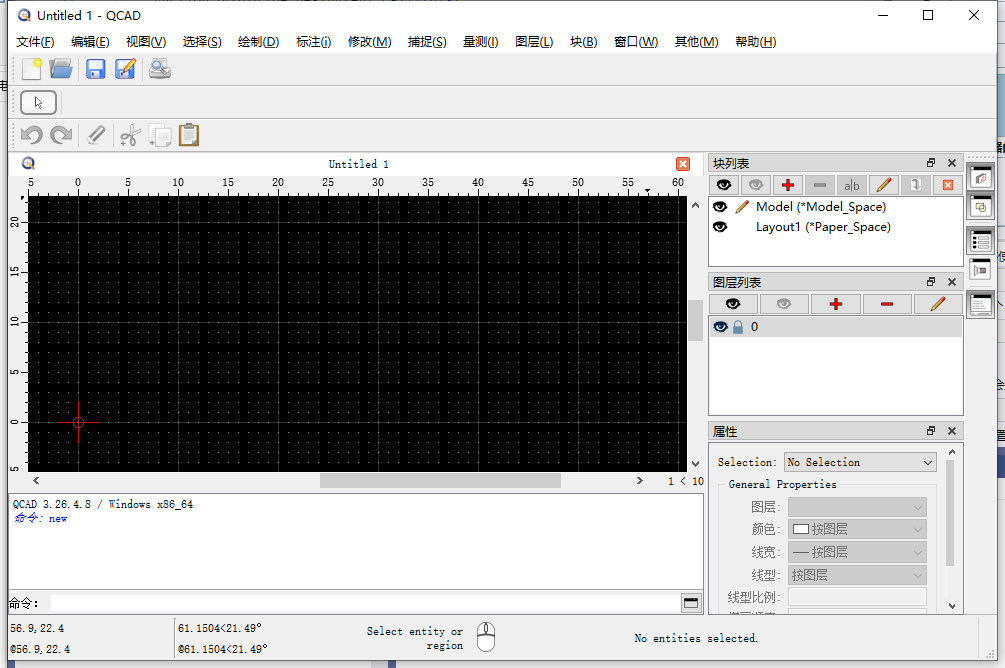The height and width of the screenshot is (668, 1005).
Task: Toggle visibility of layer 0
Action: pos(720,326)
